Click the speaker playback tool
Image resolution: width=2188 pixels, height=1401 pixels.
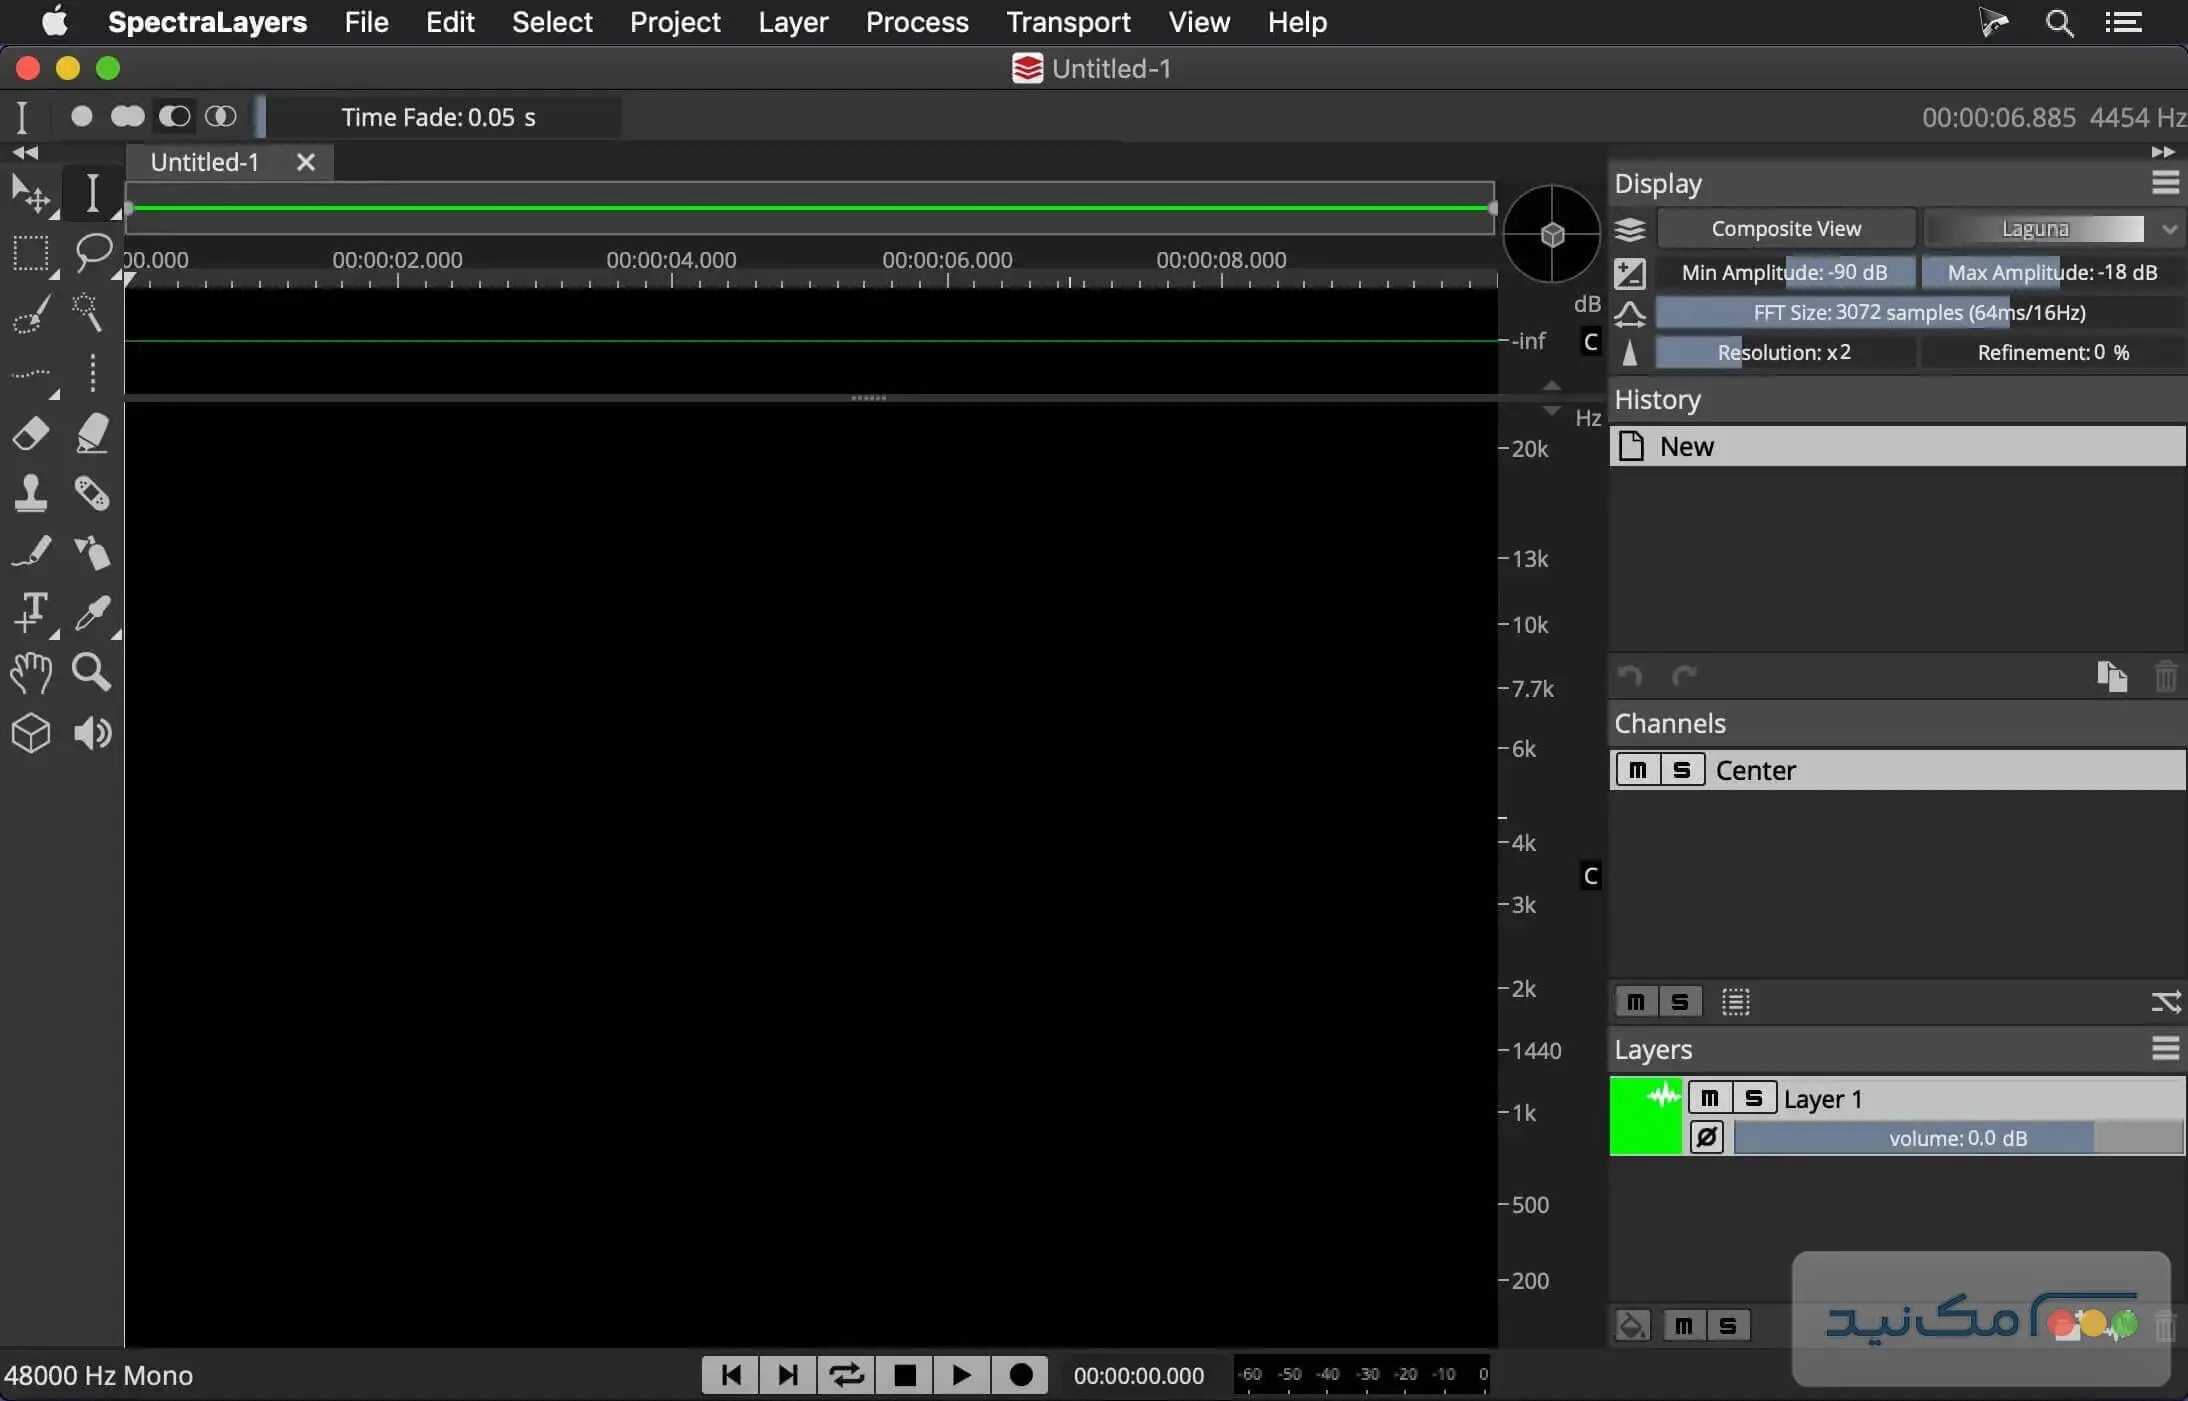coord(92,733)
